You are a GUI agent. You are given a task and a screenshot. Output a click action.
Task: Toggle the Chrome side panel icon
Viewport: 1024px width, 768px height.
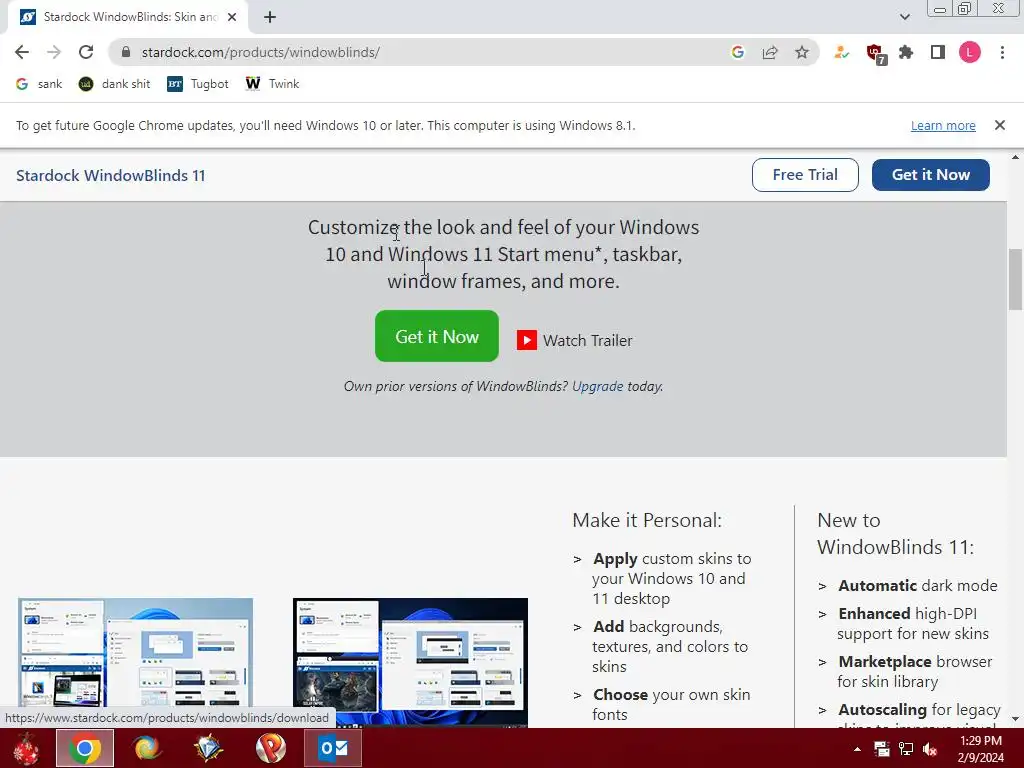point(938,52)
